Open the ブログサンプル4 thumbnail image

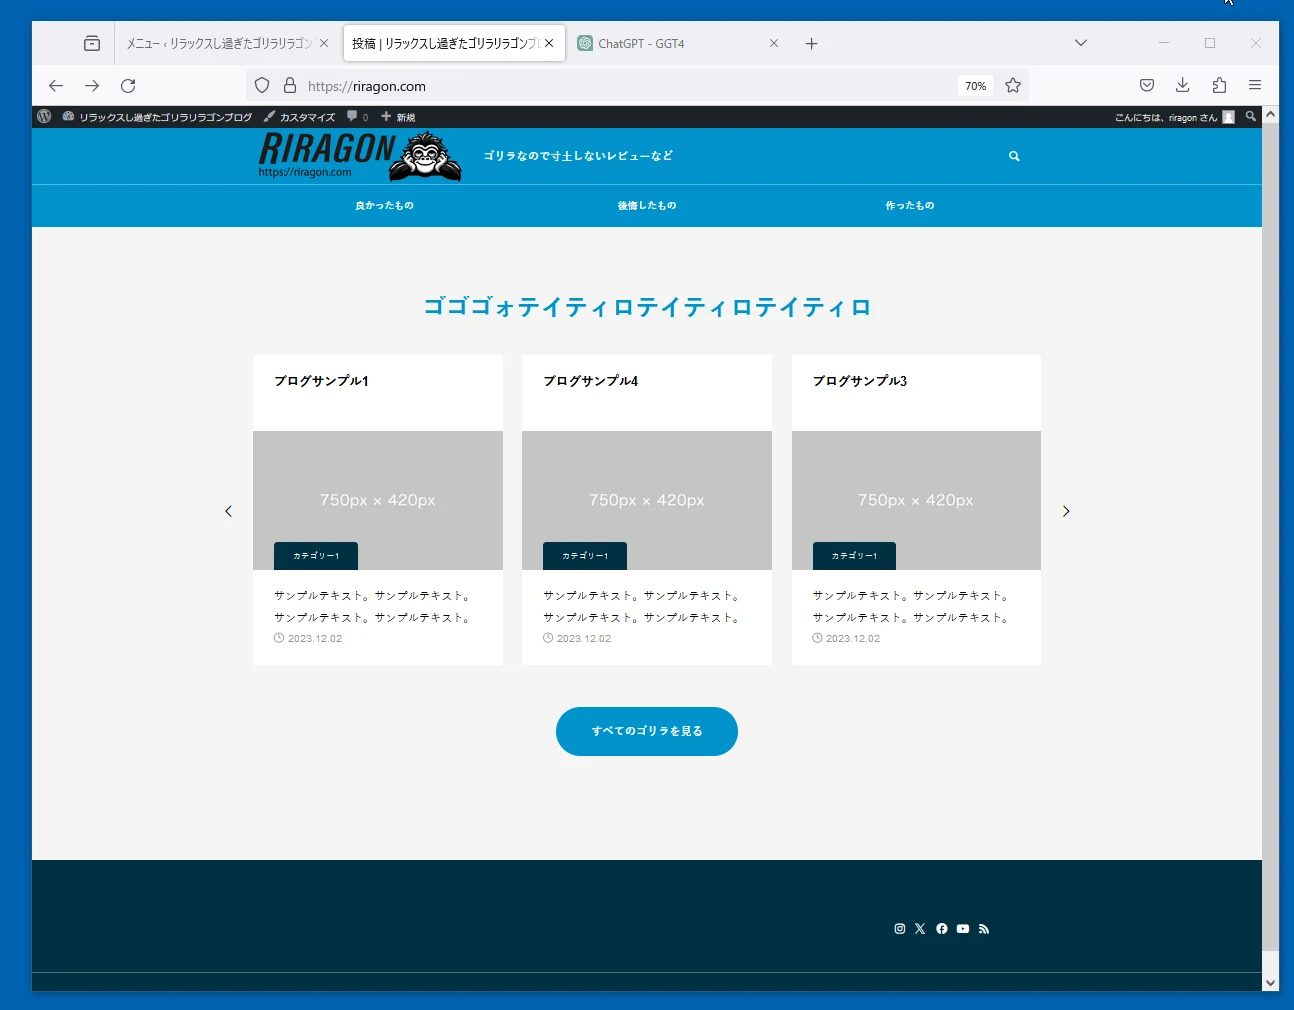tap(647, 500)
